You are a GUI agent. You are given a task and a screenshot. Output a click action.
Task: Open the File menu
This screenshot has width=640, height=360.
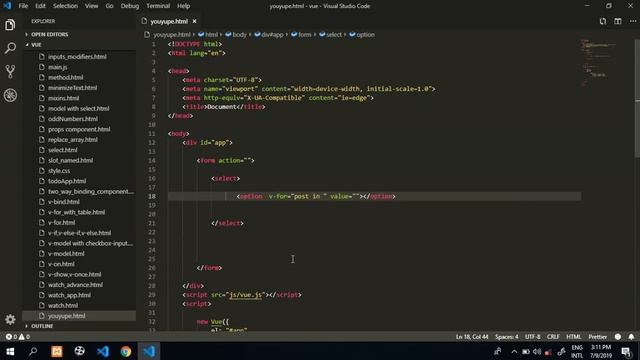point(23,6)
